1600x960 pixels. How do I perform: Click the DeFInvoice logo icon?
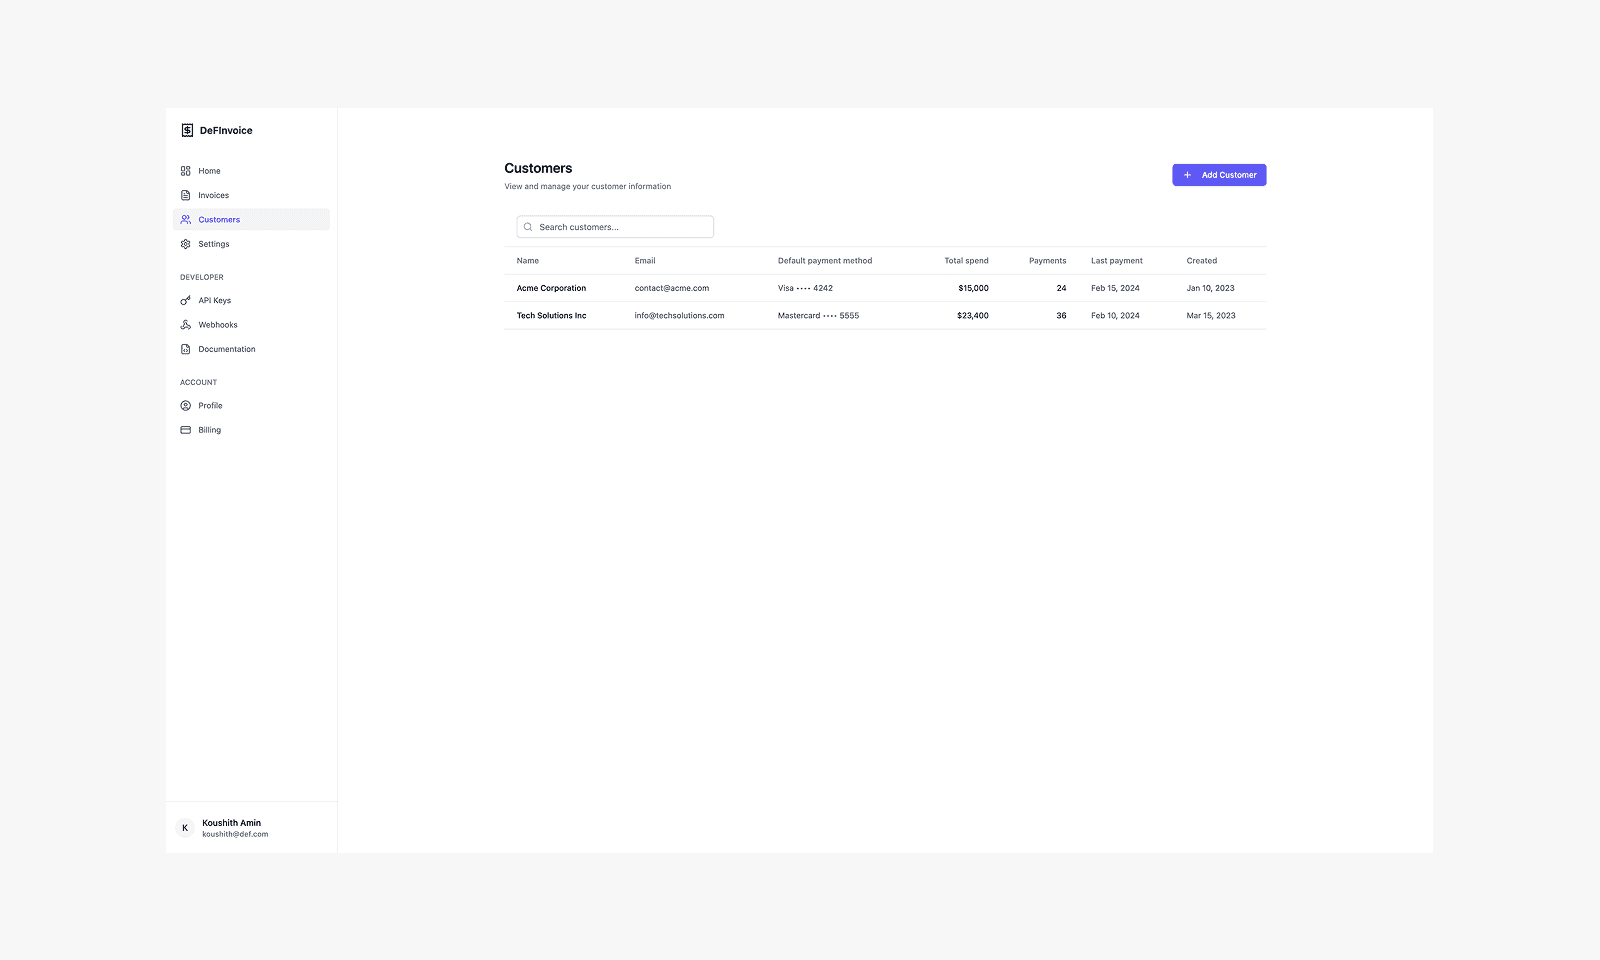[186, 130]
